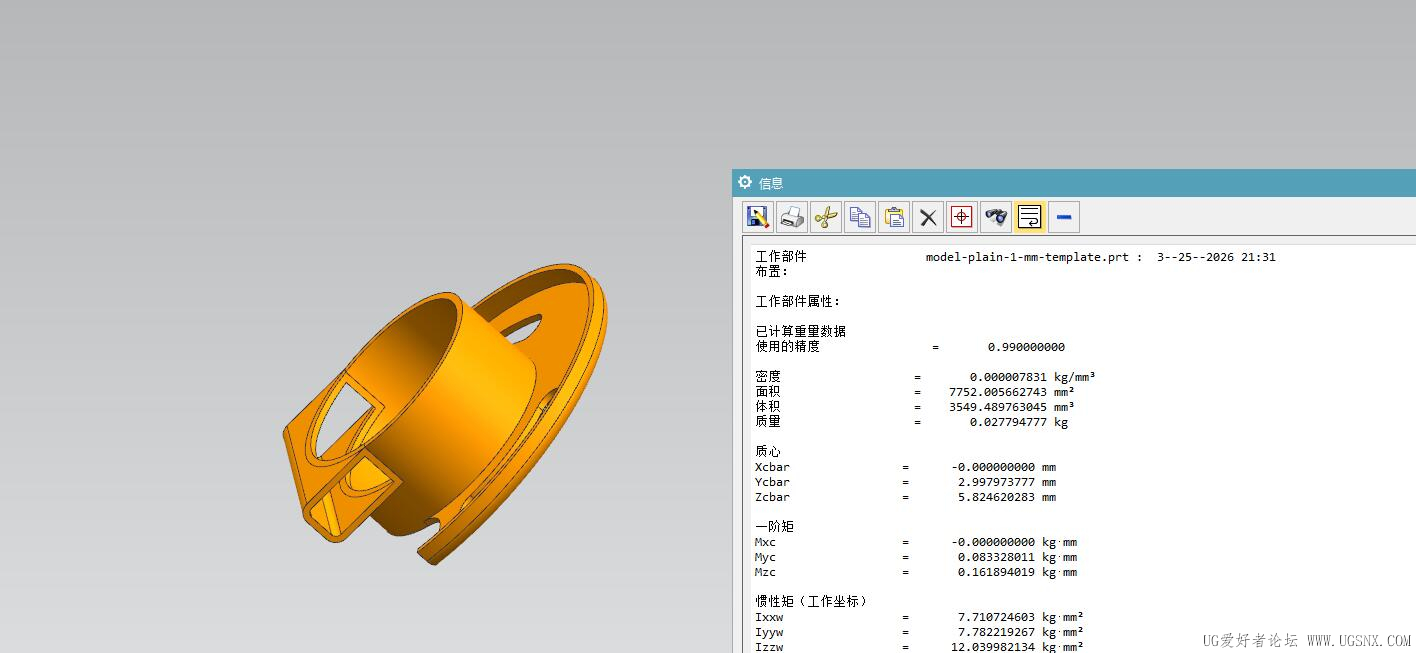Click the density value 0.000007831
This screenshot has width=1416, height=653.
tap(1008, 377)
